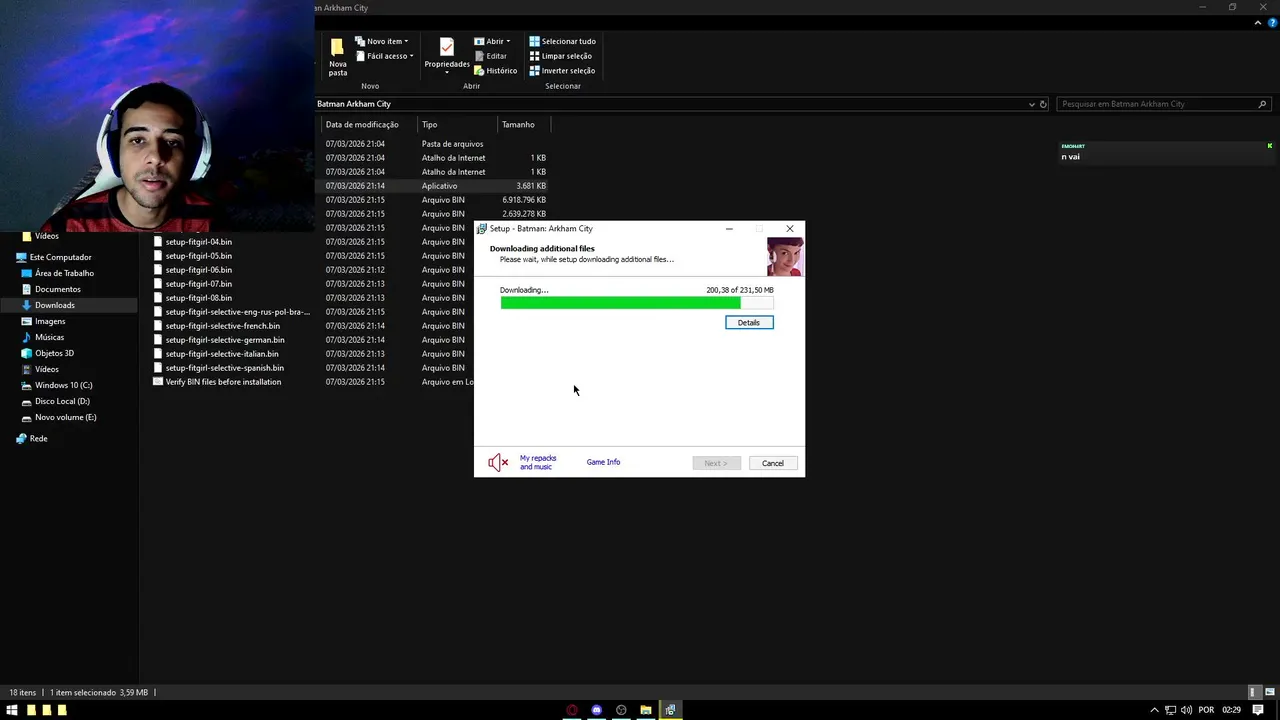Click the green download progress bar
Image resolution: width=1280 pixels, height=720 pixels.
(x=637, y=303)
